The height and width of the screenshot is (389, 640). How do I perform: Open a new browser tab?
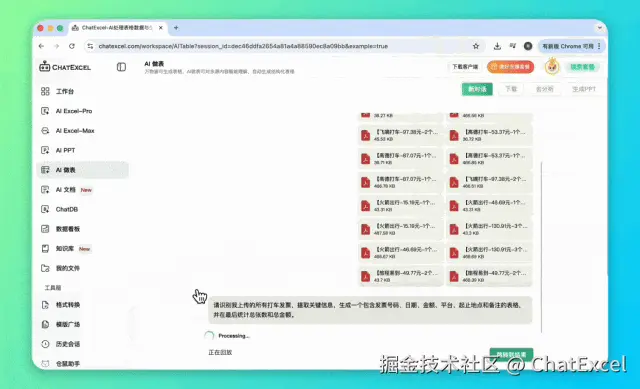(176, 28)
